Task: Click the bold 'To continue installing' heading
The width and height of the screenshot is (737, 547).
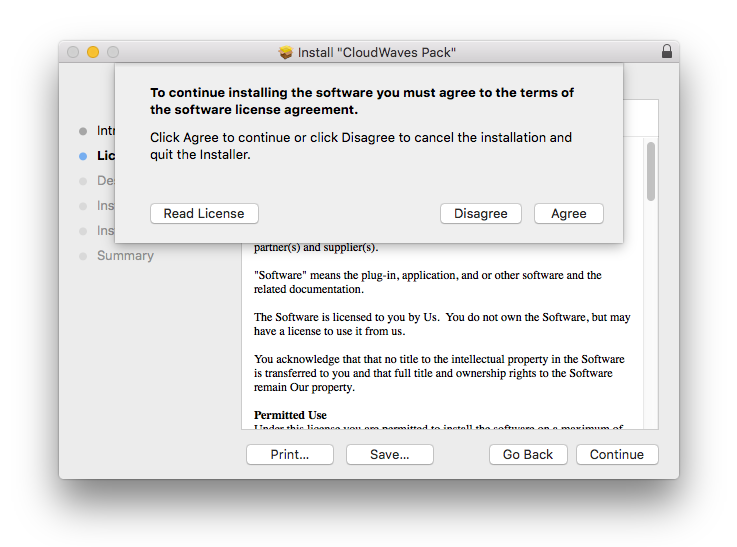Action: tap(362, 101)
